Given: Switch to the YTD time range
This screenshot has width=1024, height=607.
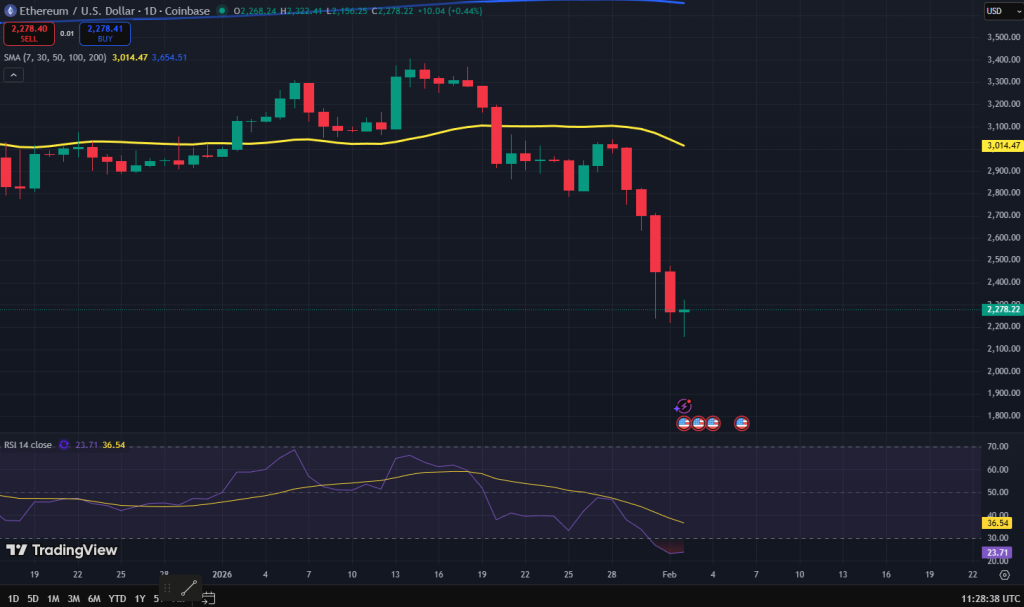Looking at the screenshot, I should pos(118,599).
